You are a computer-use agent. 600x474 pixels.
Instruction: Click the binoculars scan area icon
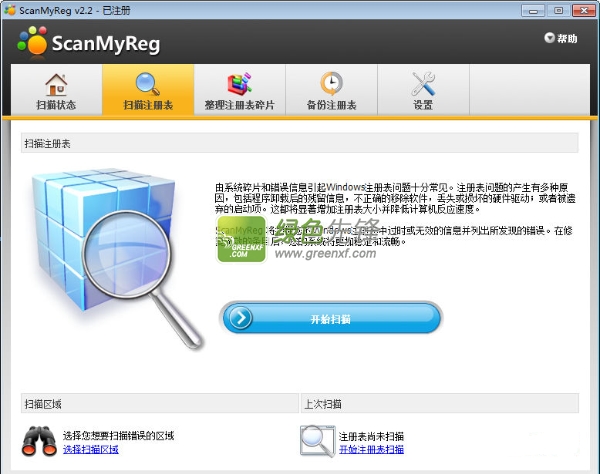(x=39, y=441)
